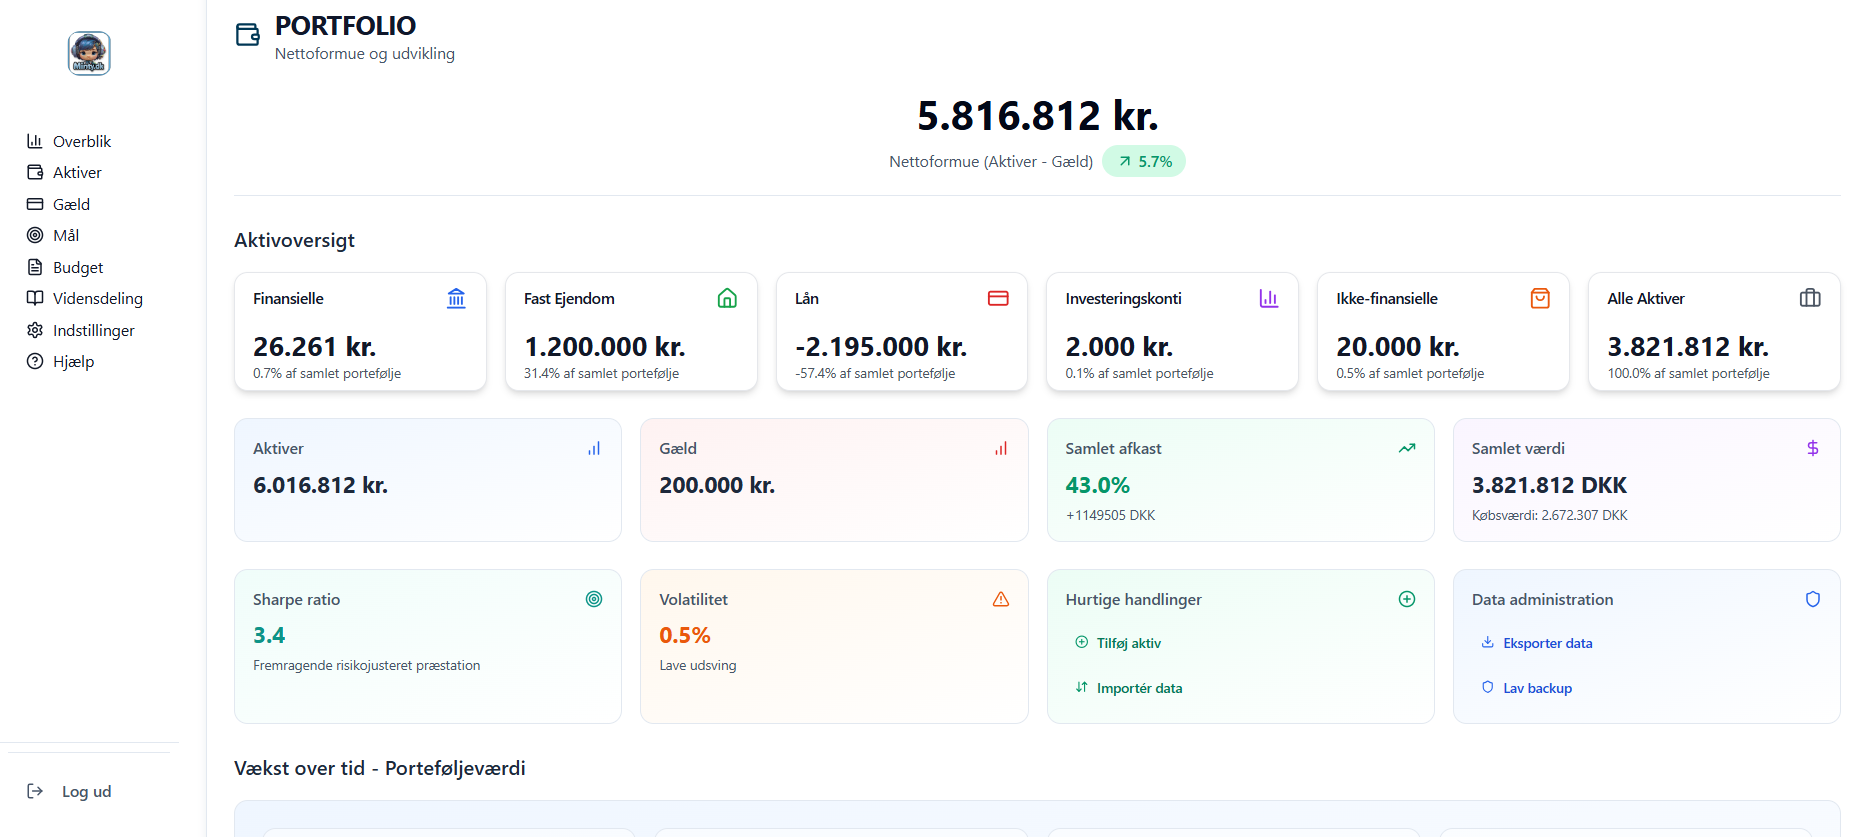The image size is (1863, 837).
Task: Click the bank icon on Finansielle card
Action: 456,298
